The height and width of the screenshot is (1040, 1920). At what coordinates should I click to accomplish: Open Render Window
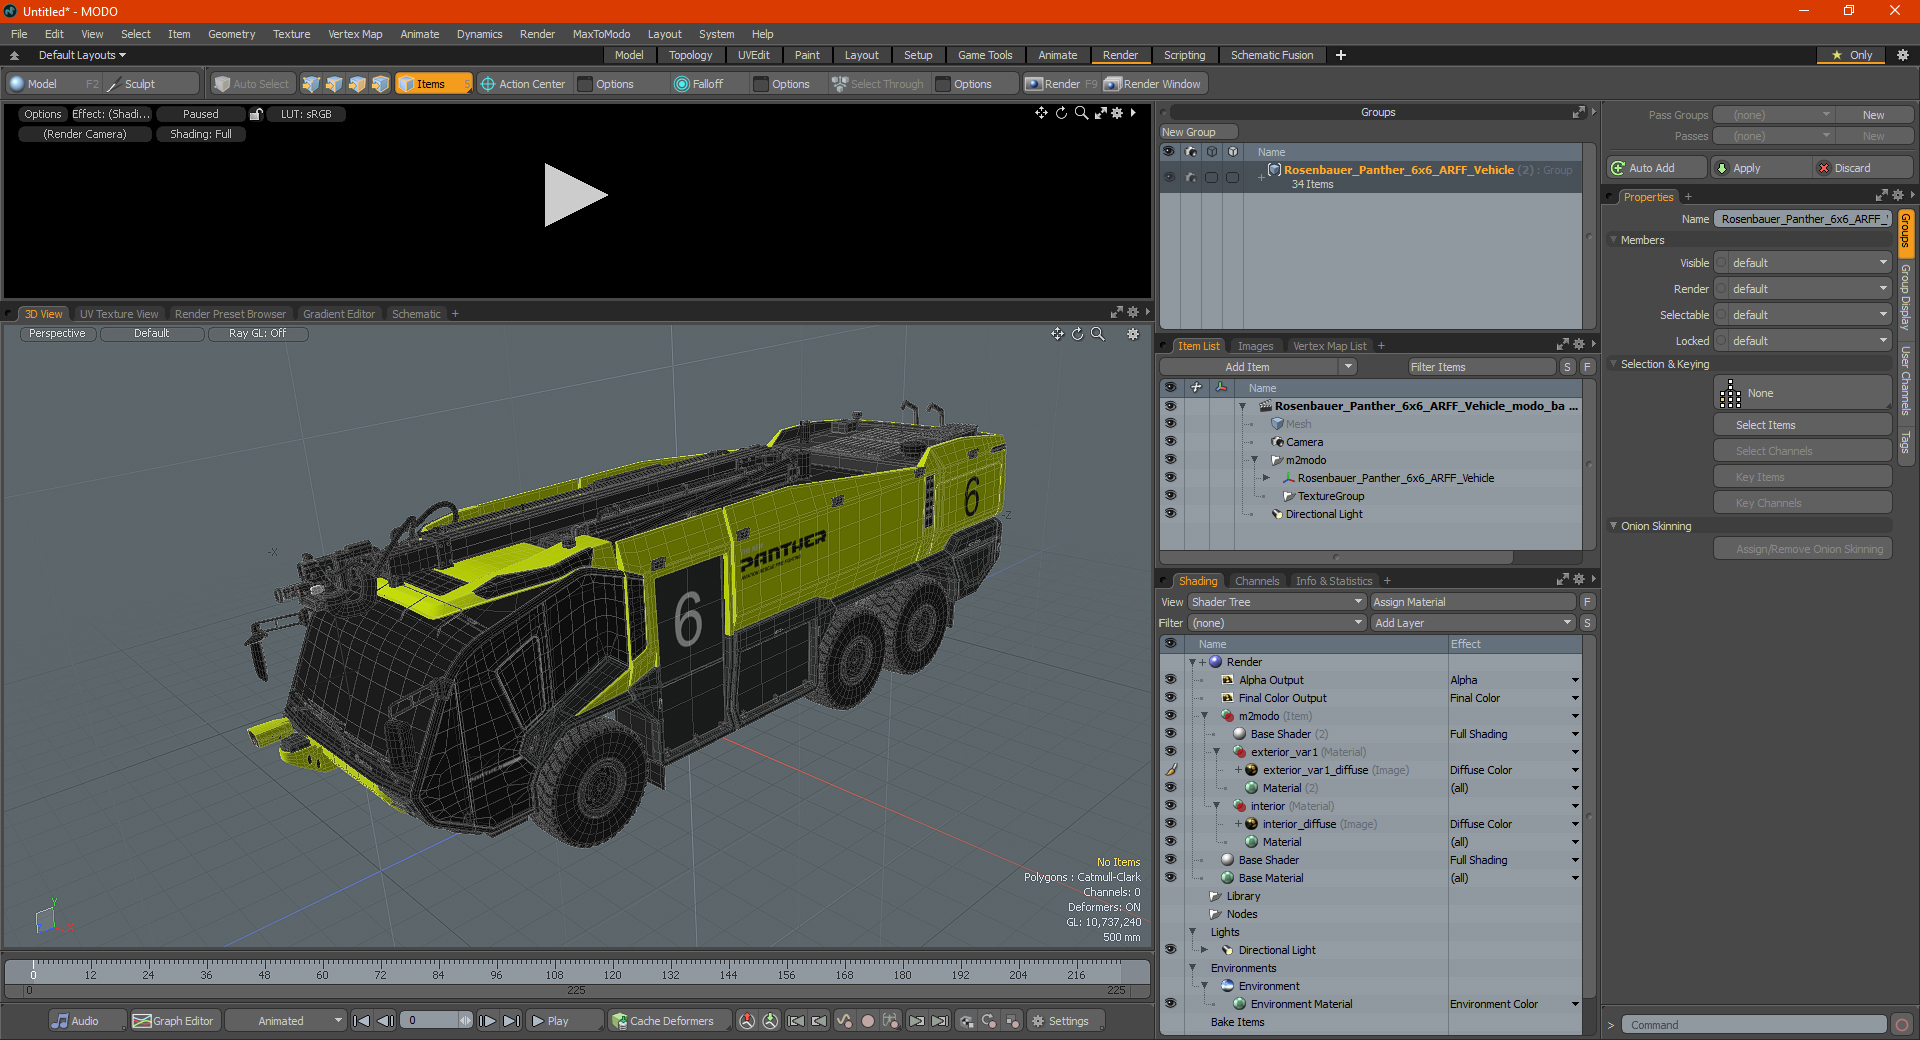pyautogui.click(x=1153, y=84)
